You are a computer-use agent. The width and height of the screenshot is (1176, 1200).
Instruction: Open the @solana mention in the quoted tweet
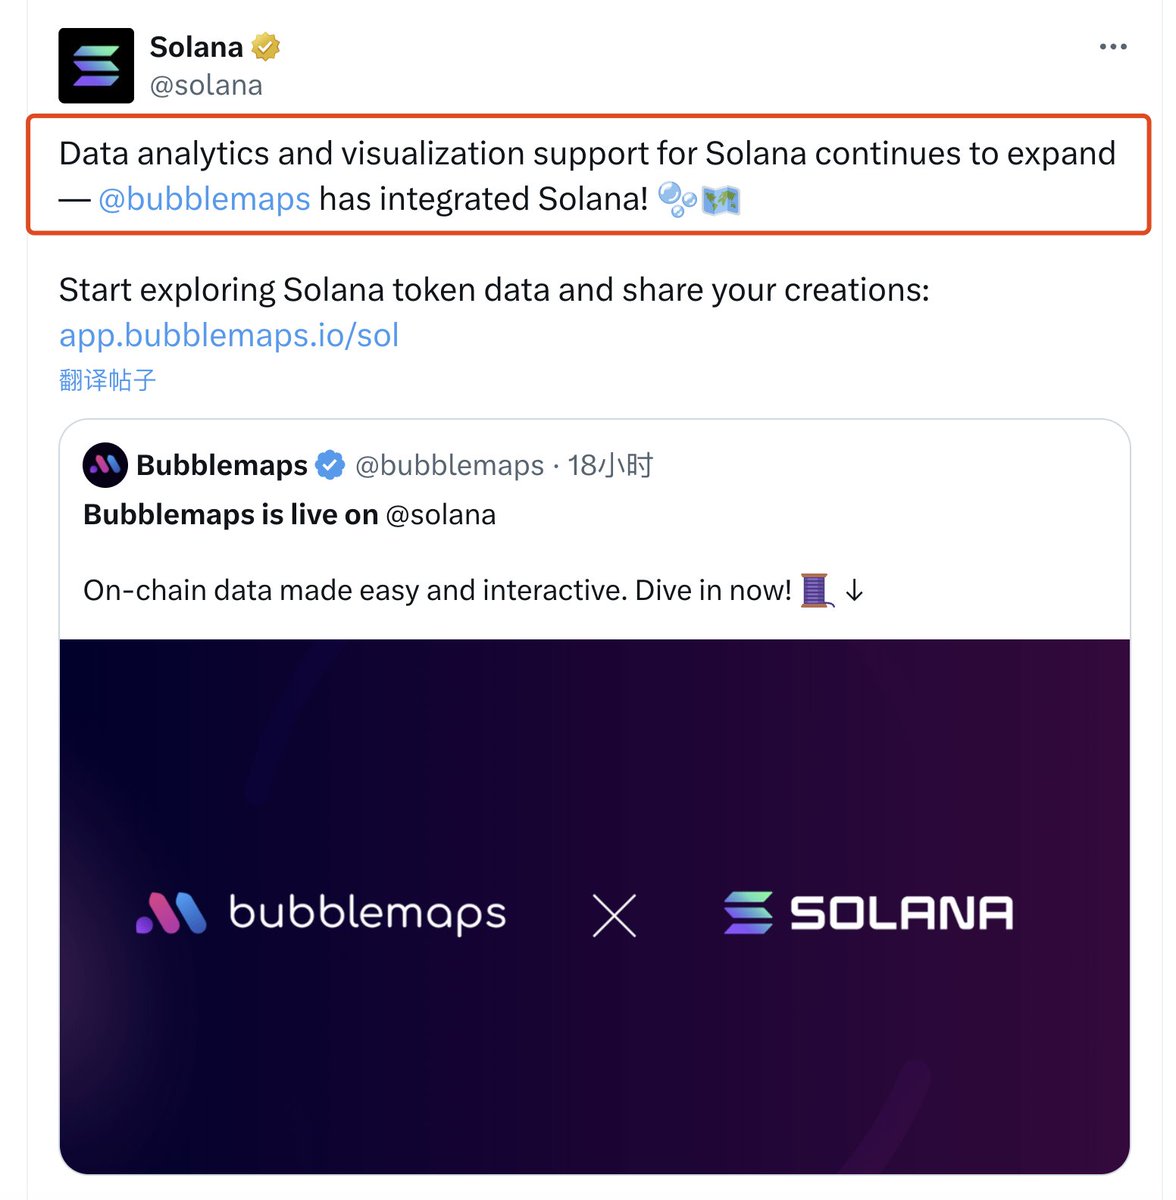pos(441,515)
